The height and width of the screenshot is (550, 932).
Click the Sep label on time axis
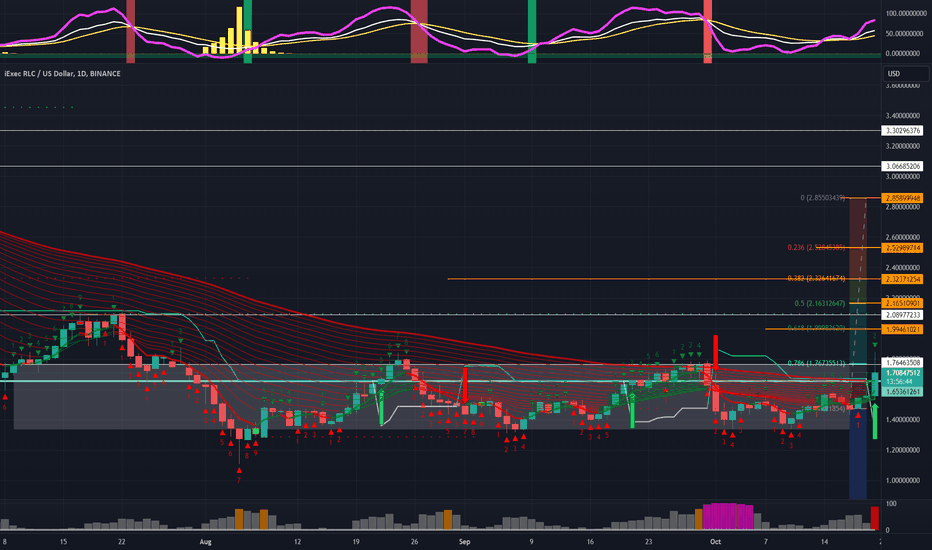[x=465, y=542]
